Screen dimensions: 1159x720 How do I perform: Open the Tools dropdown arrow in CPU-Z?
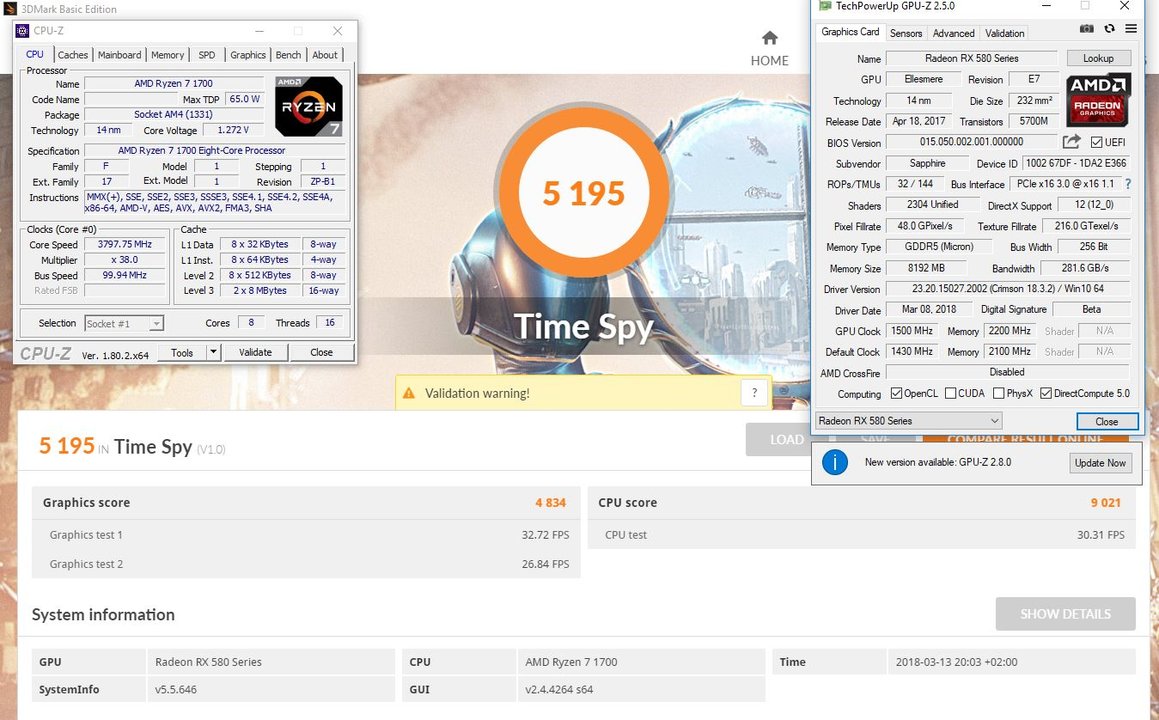click(213, 352)
